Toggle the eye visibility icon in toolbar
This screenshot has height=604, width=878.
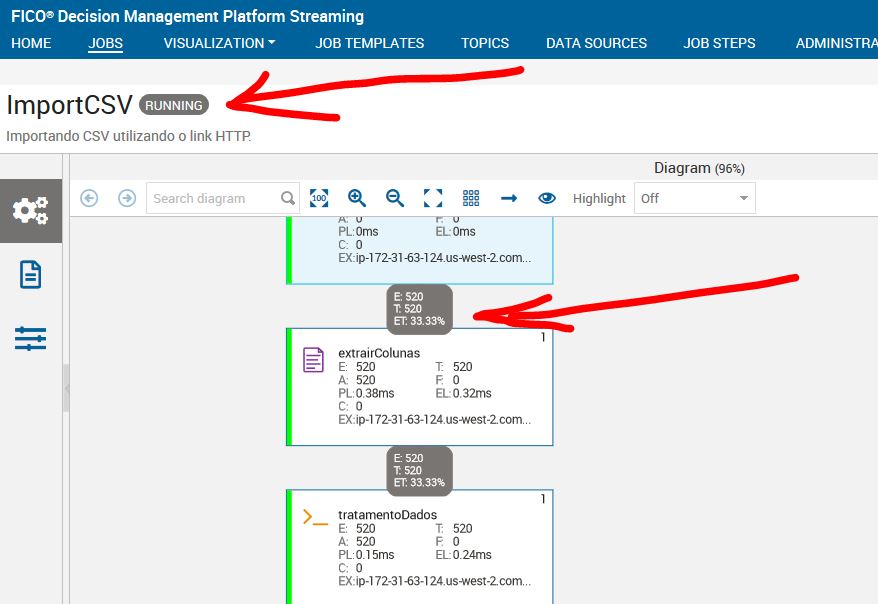coord(547,198)
